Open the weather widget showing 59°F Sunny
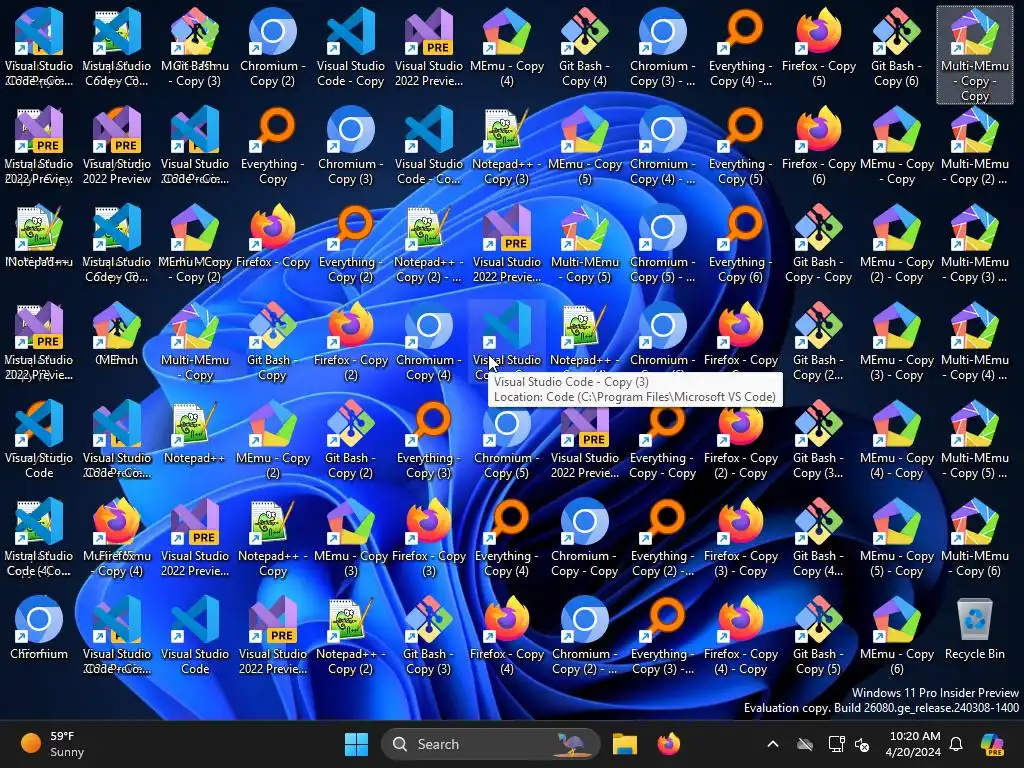The width and height of the screenshot is (1024, 768). [52, 744]
